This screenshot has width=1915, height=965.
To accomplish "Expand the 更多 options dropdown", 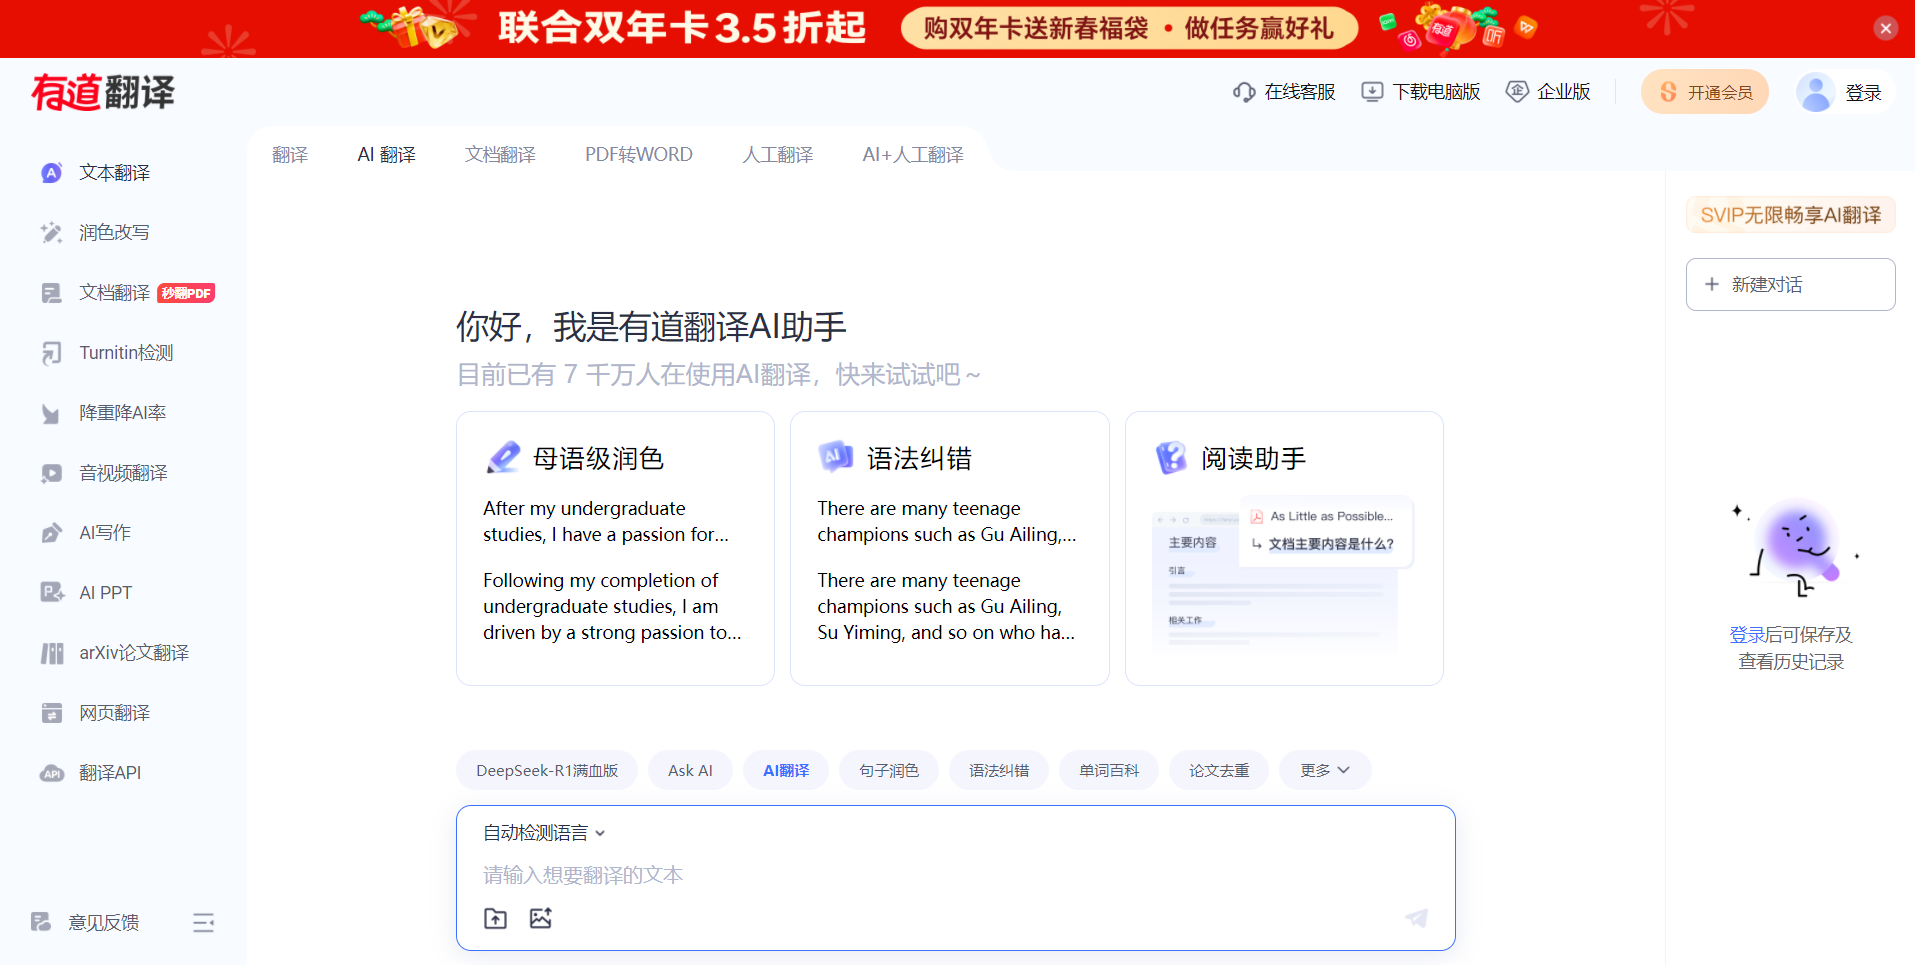I will point(1324,770).
